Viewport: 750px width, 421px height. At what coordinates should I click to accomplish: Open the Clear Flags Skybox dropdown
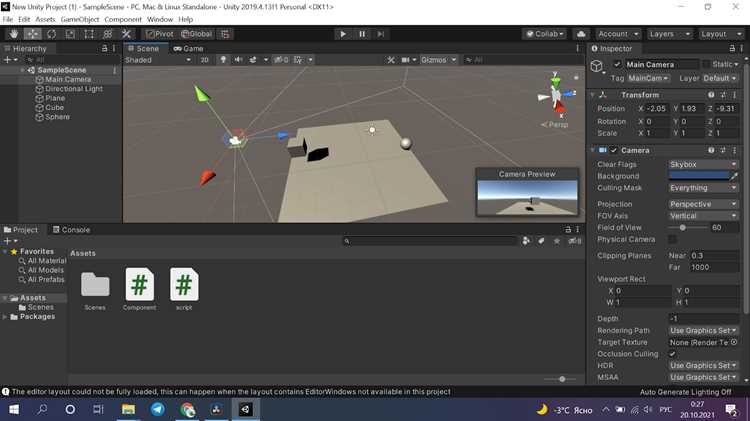click(703, 164)
